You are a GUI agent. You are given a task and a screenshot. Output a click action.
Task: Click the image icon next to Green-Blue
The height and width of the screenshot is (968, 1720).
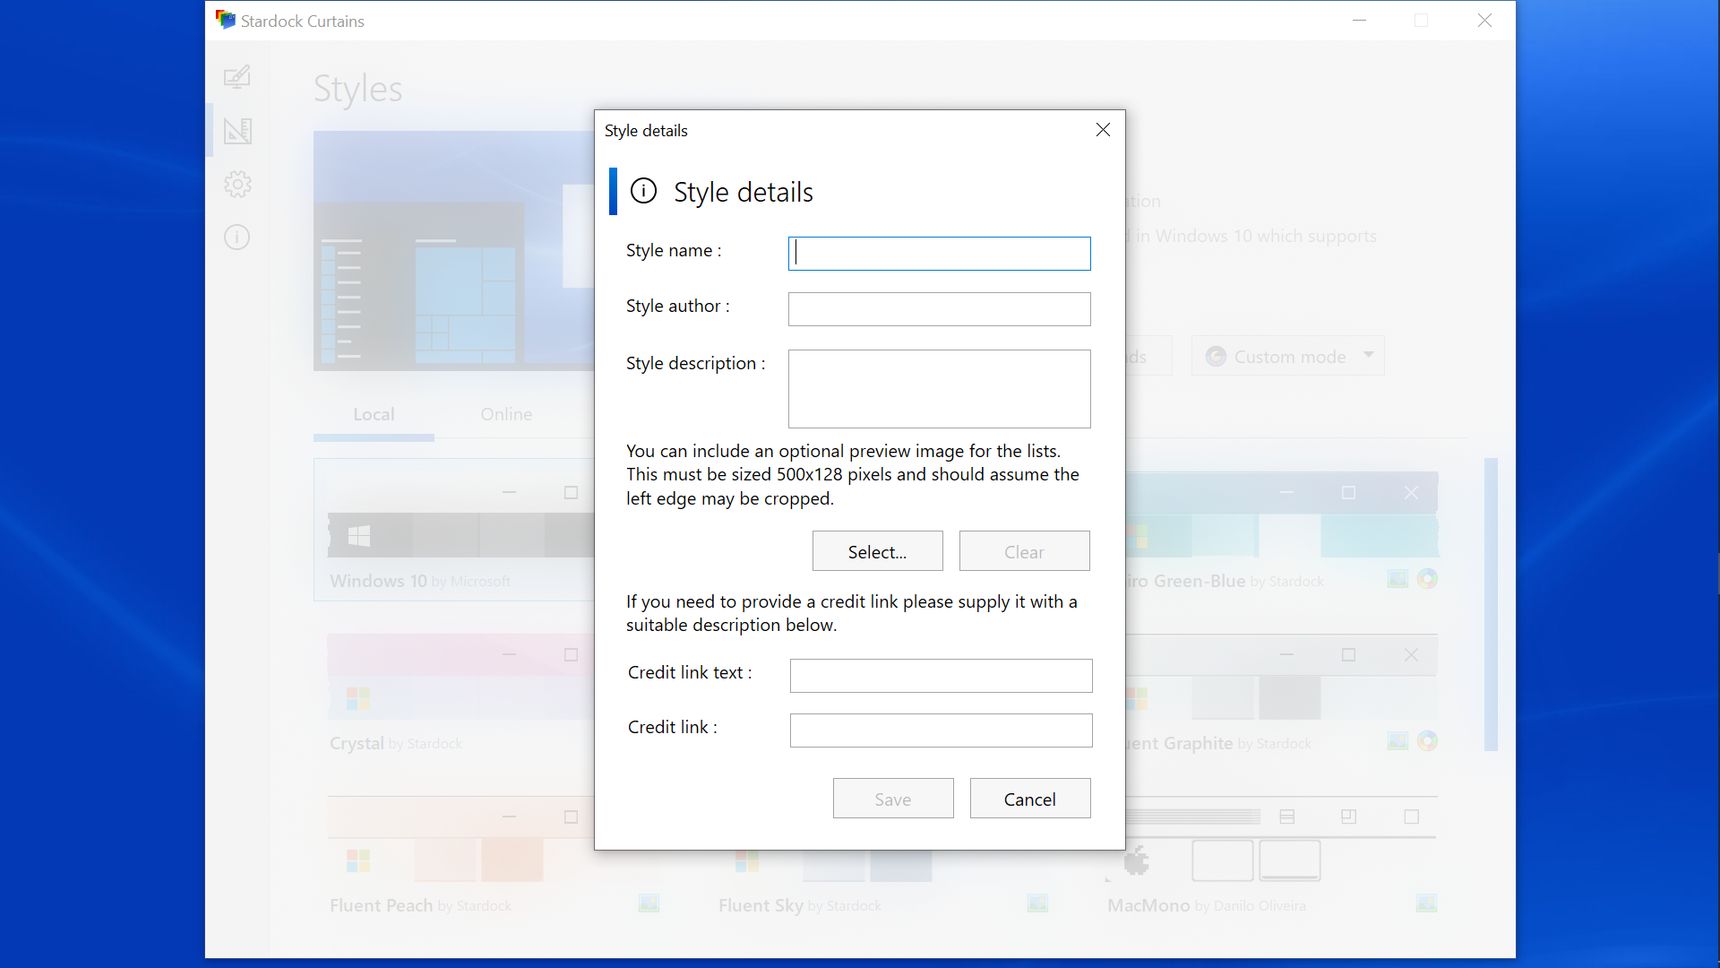(1398, 579)
